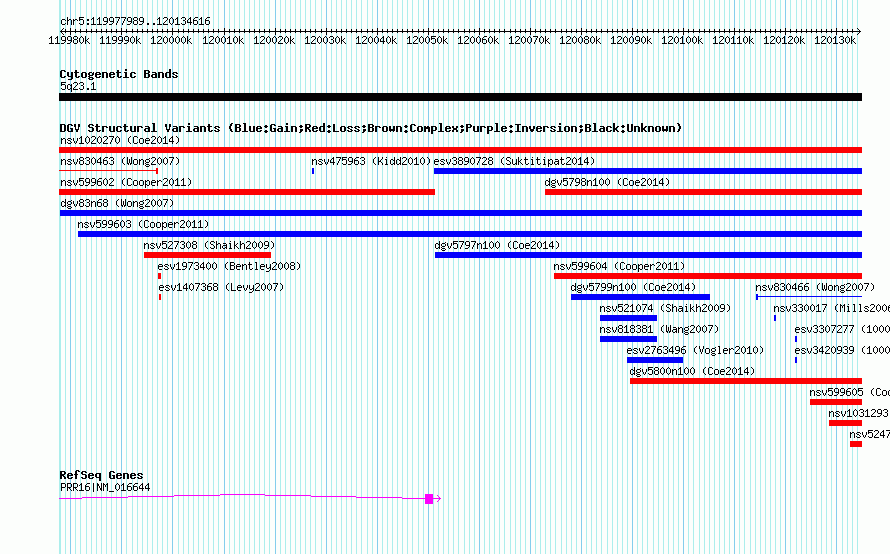The width and height of the screenshot is (890, 554).
Task: Click the esv3420939 variant label
Action: [842, 350]
